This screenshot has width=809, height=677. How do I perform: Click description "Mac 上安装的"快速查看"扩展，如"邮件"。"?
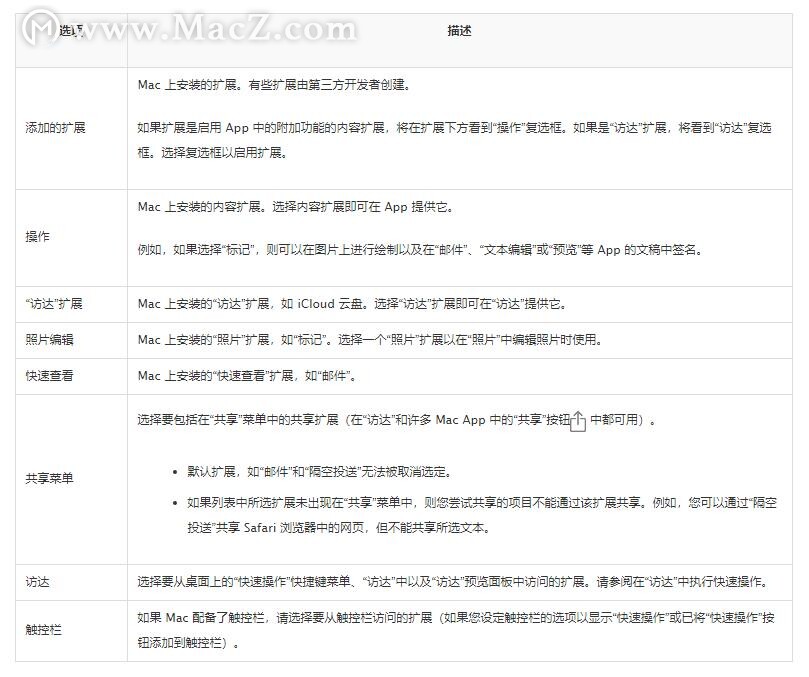247,376
